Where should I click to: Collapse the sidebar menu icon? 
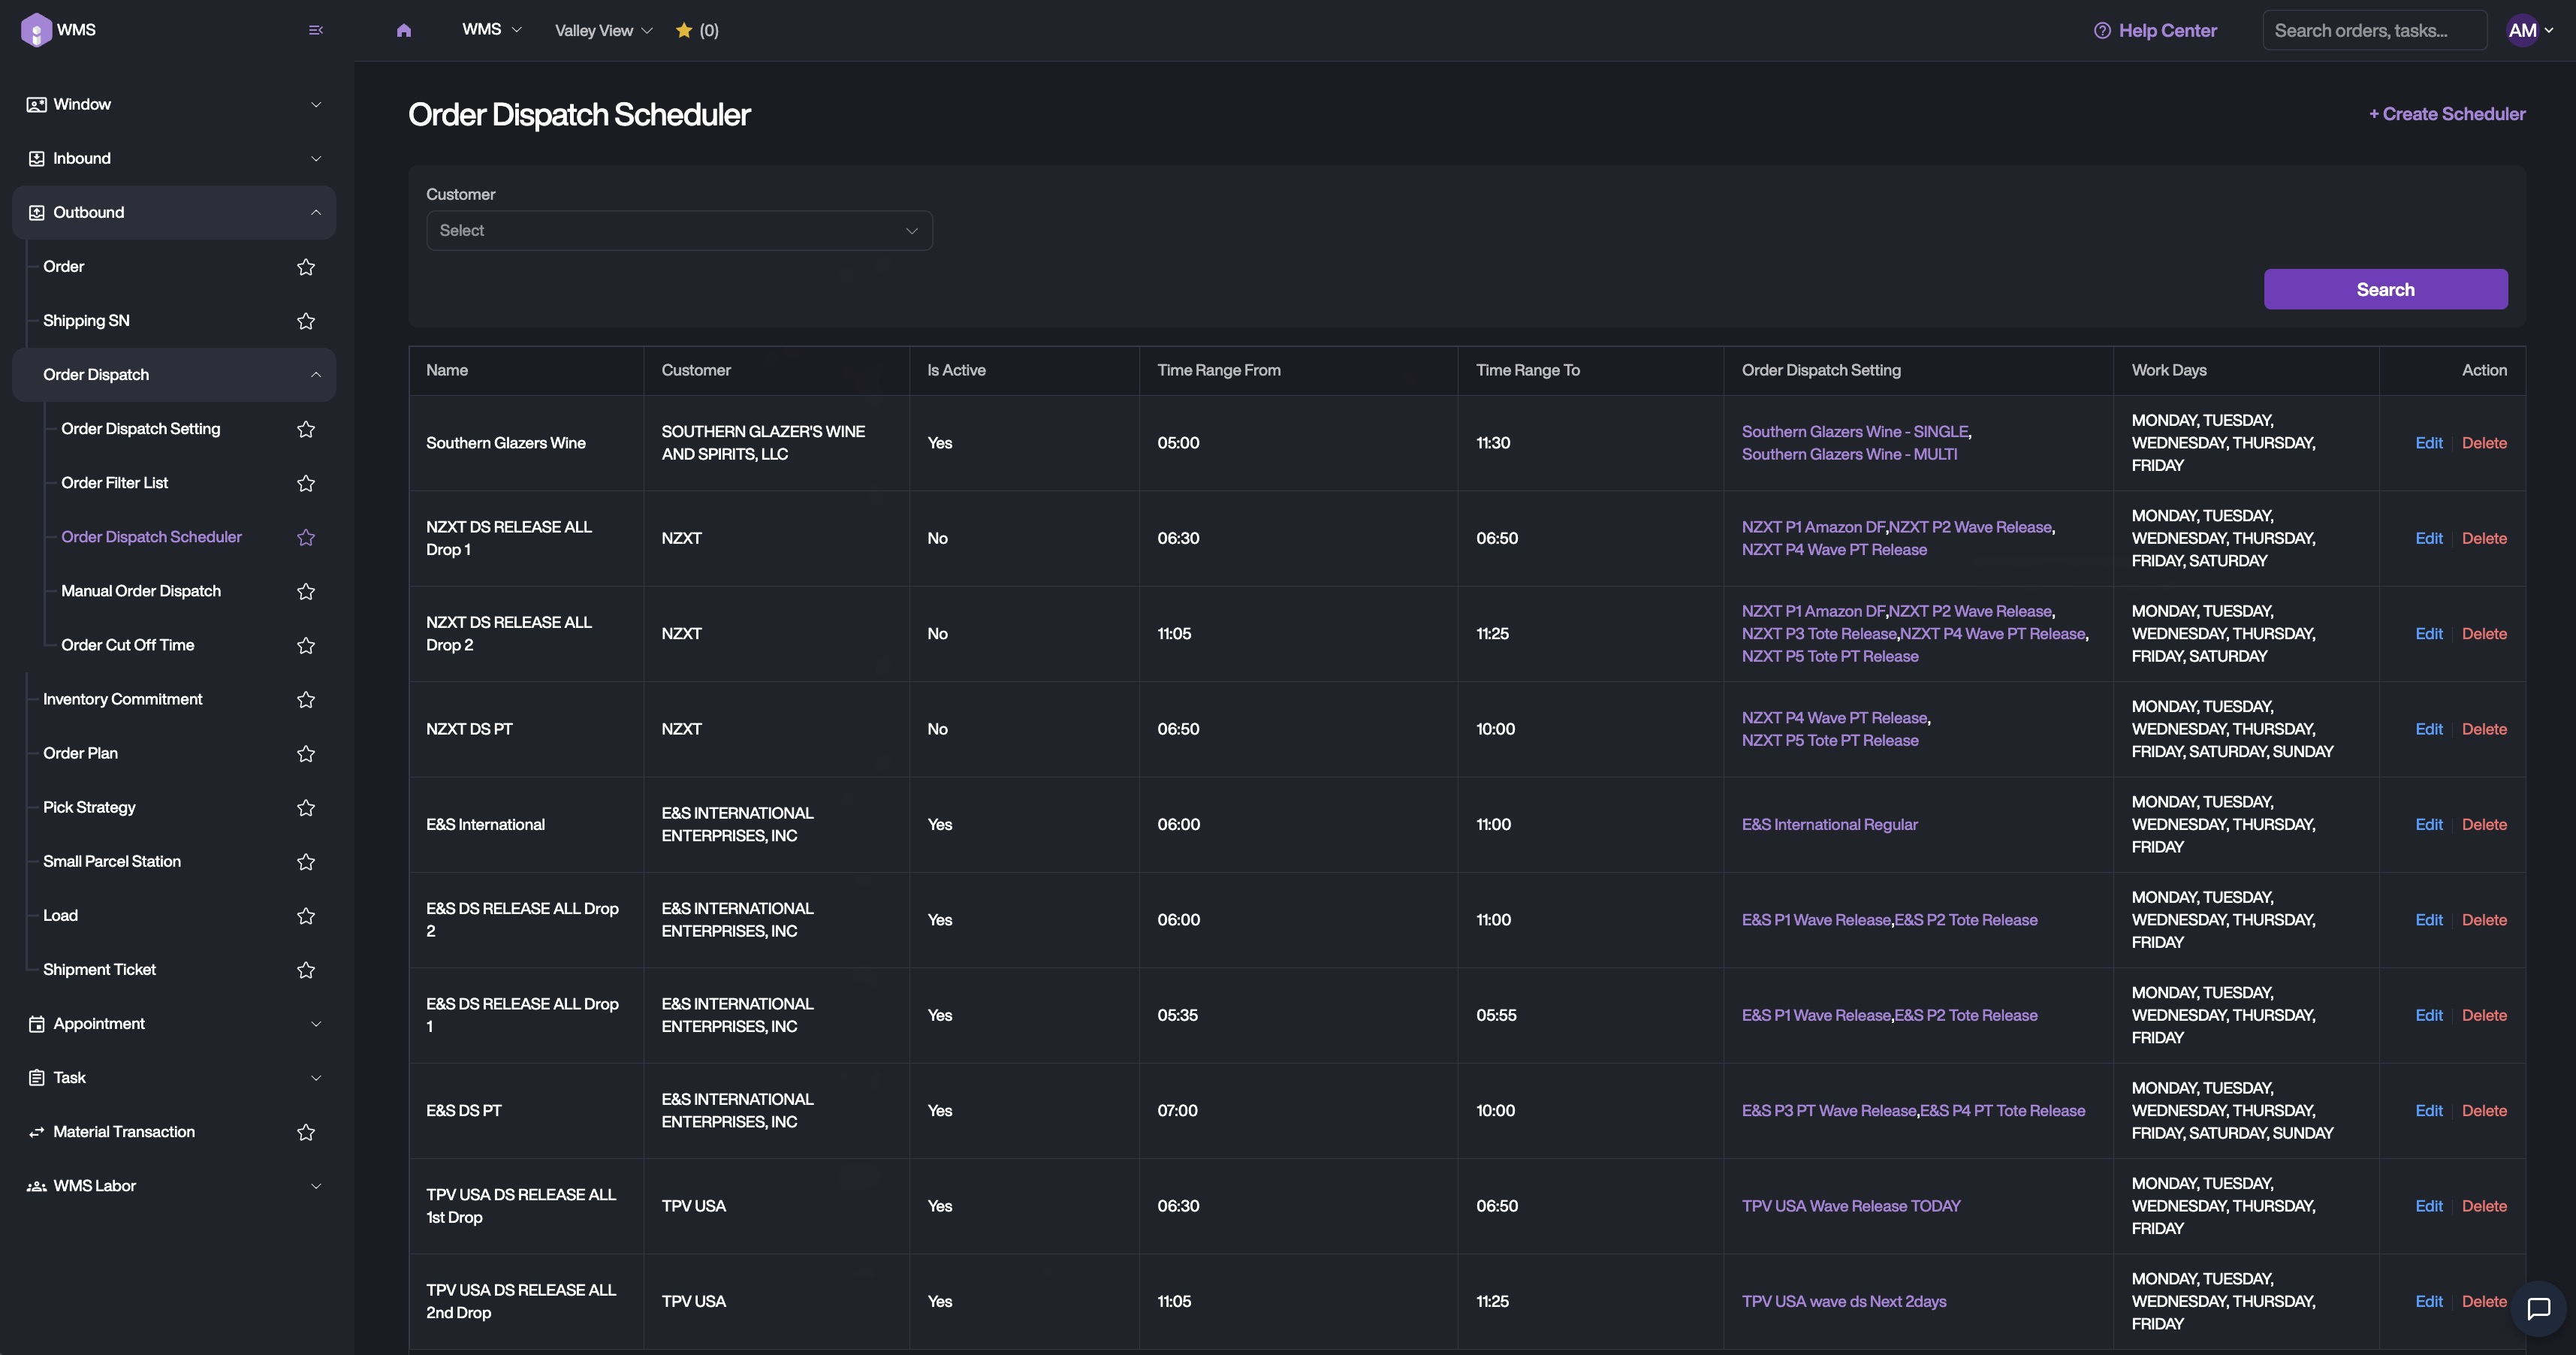tap(316, 30)
